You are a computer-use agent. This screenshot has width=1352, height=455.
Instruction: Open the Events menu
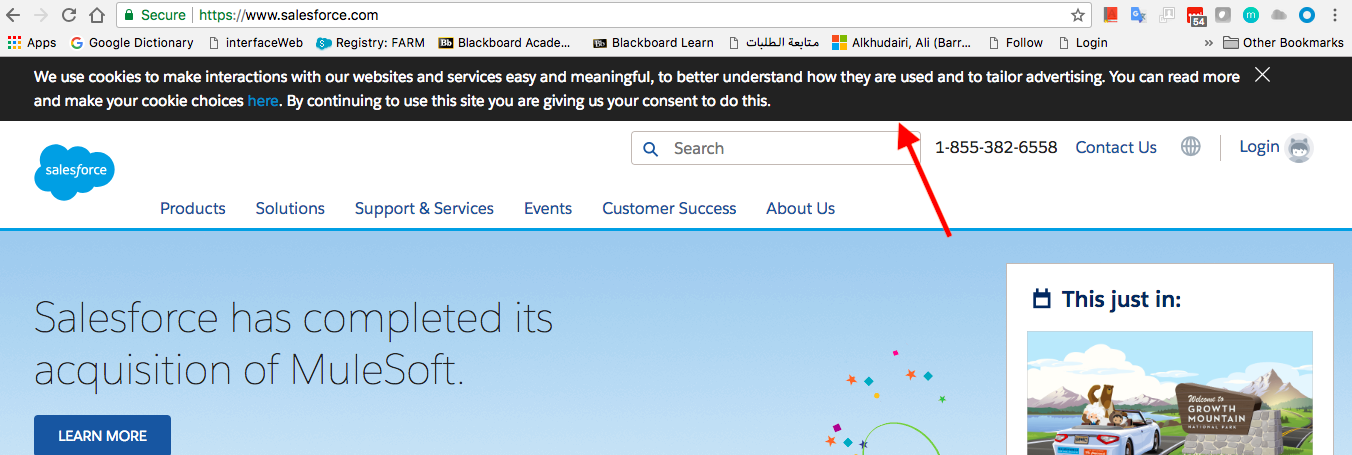click(x=548, y=208)
